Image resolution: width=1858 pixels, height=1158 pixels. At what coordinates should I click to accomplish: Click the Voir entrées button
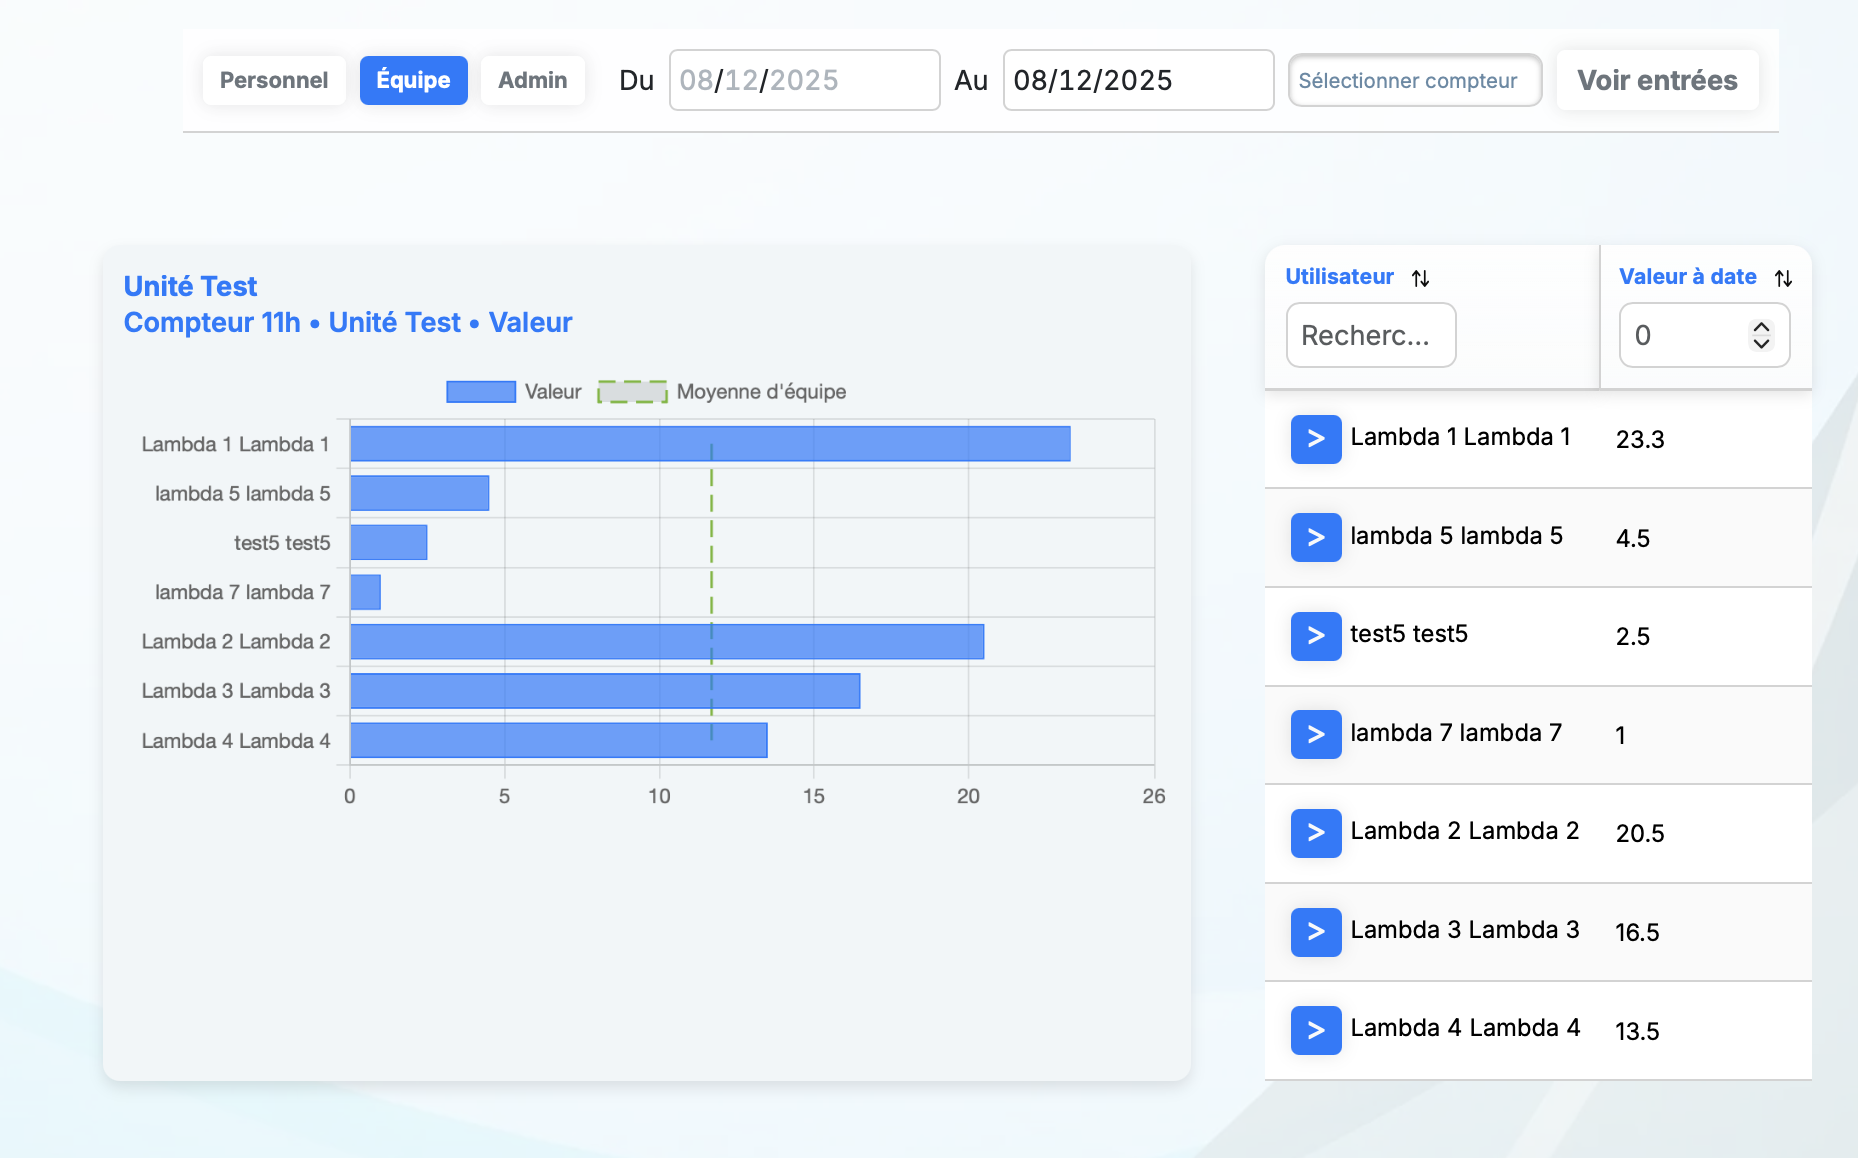click(1657, 80)
